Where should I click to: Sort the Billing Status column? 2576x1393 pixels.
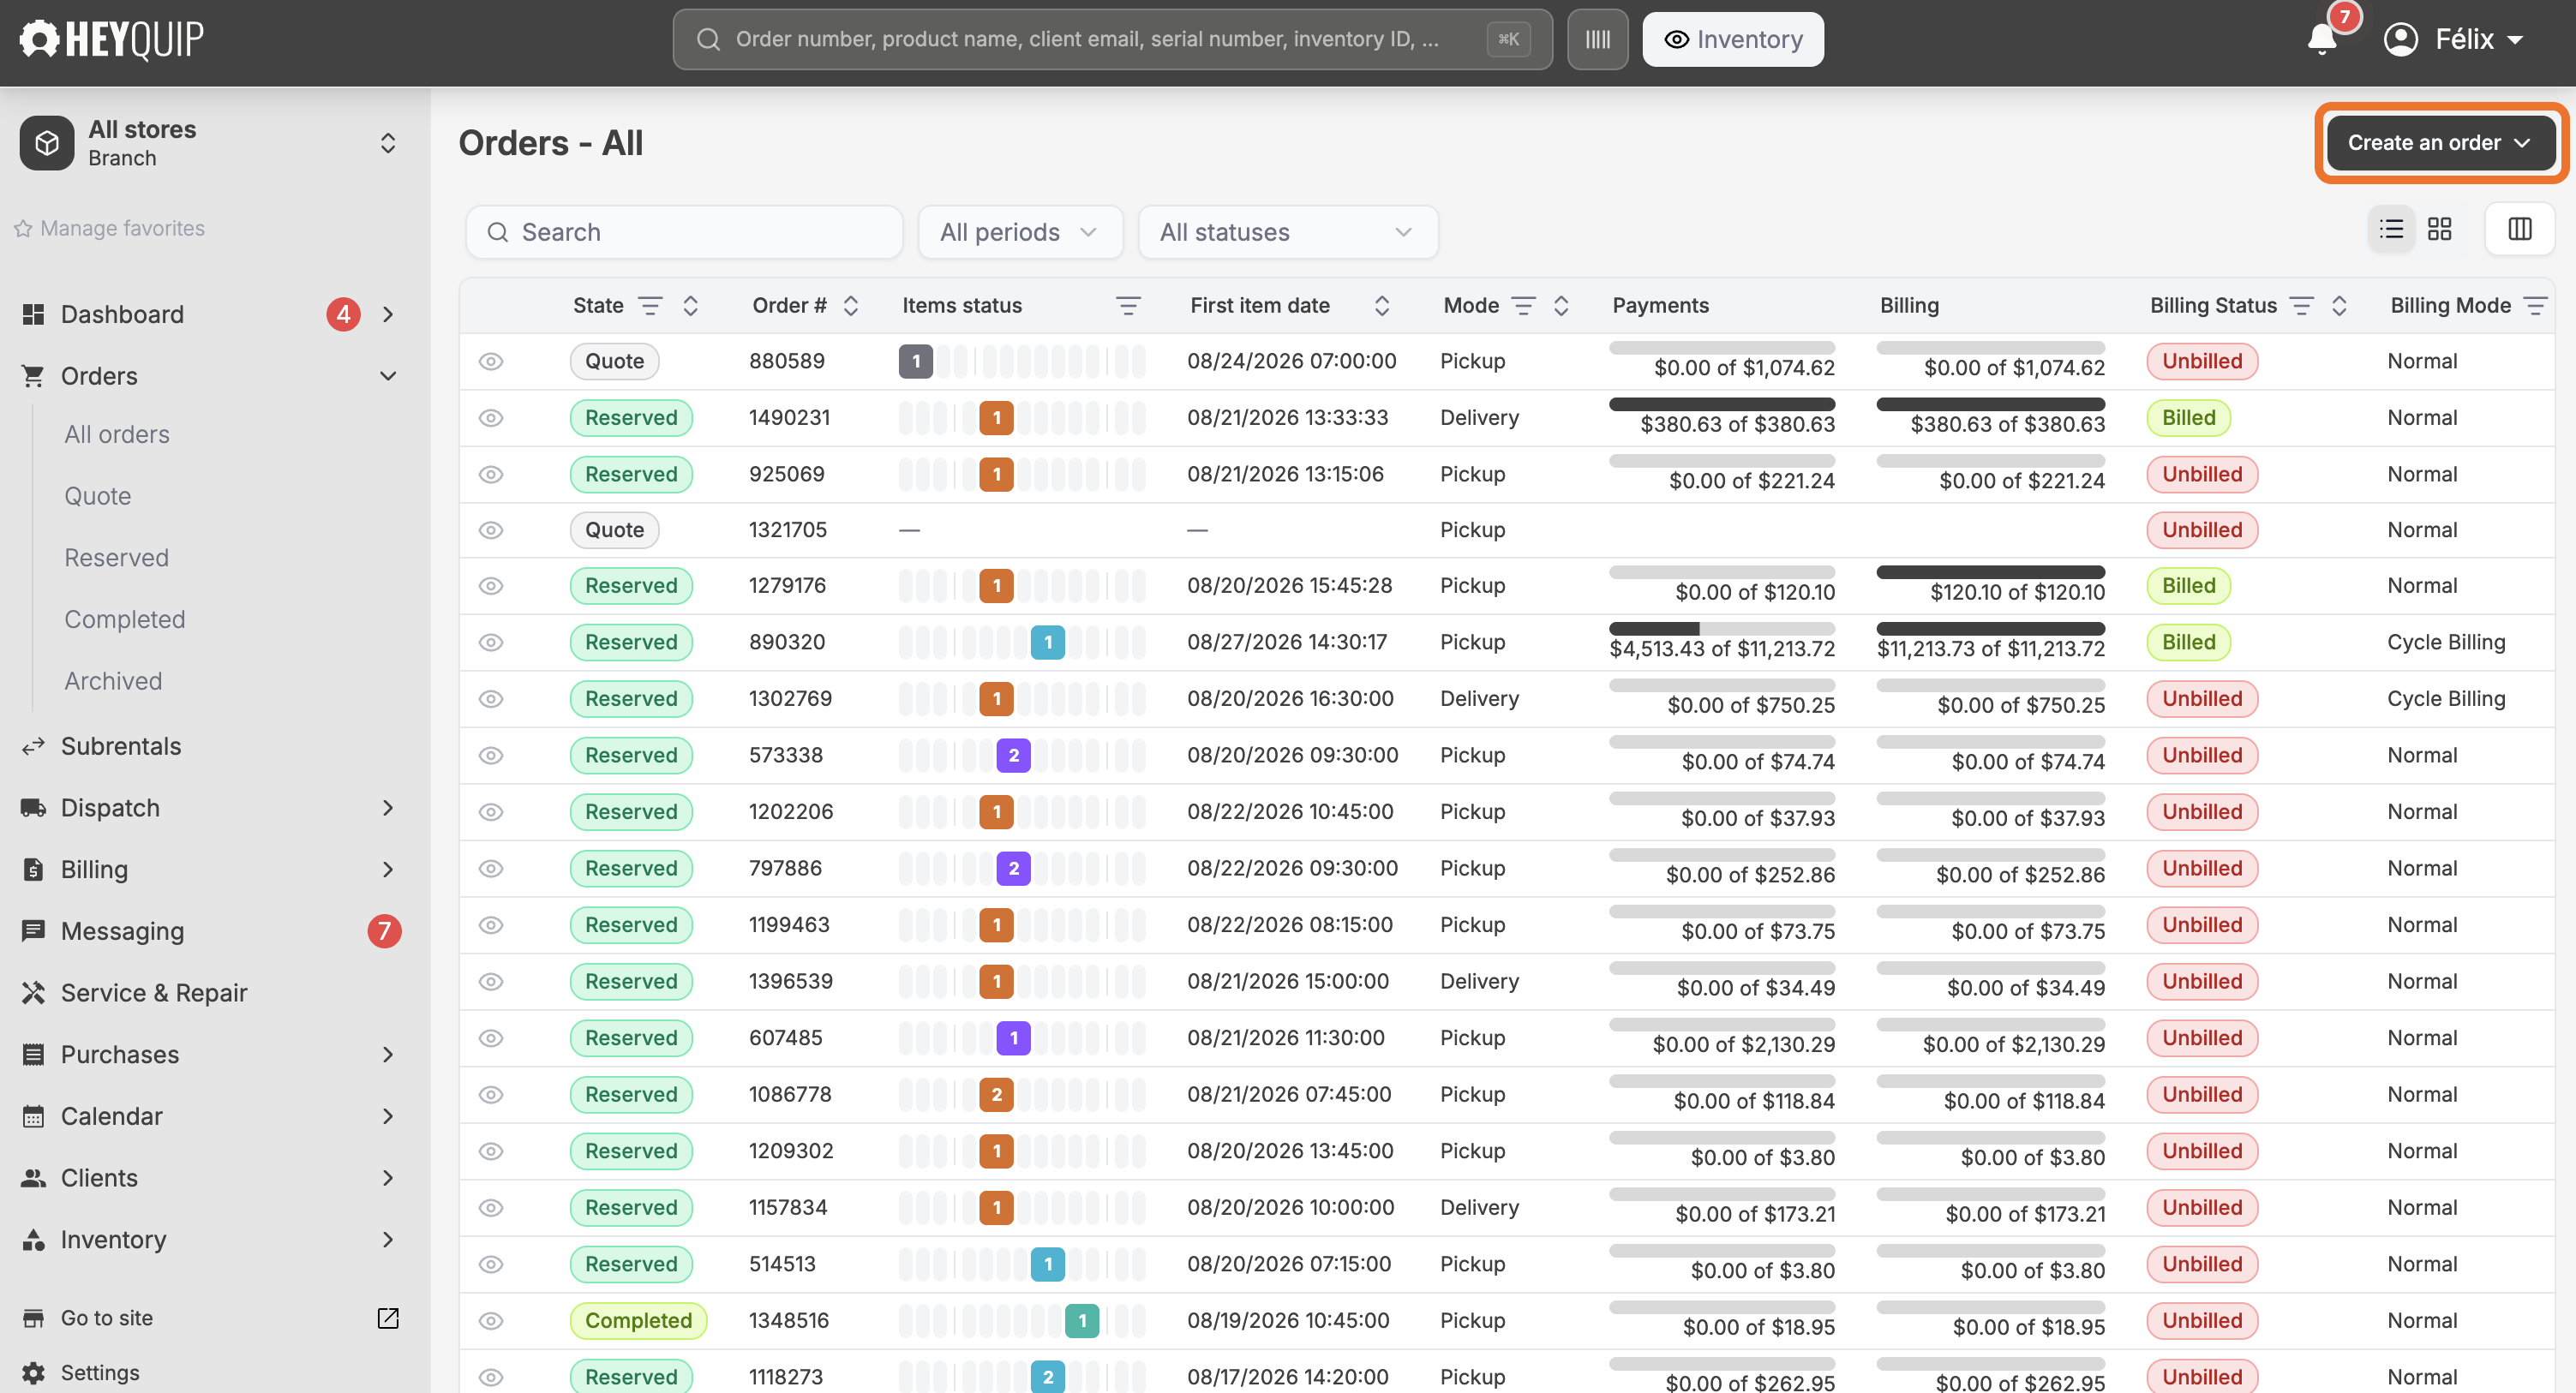pos(2339,305)
